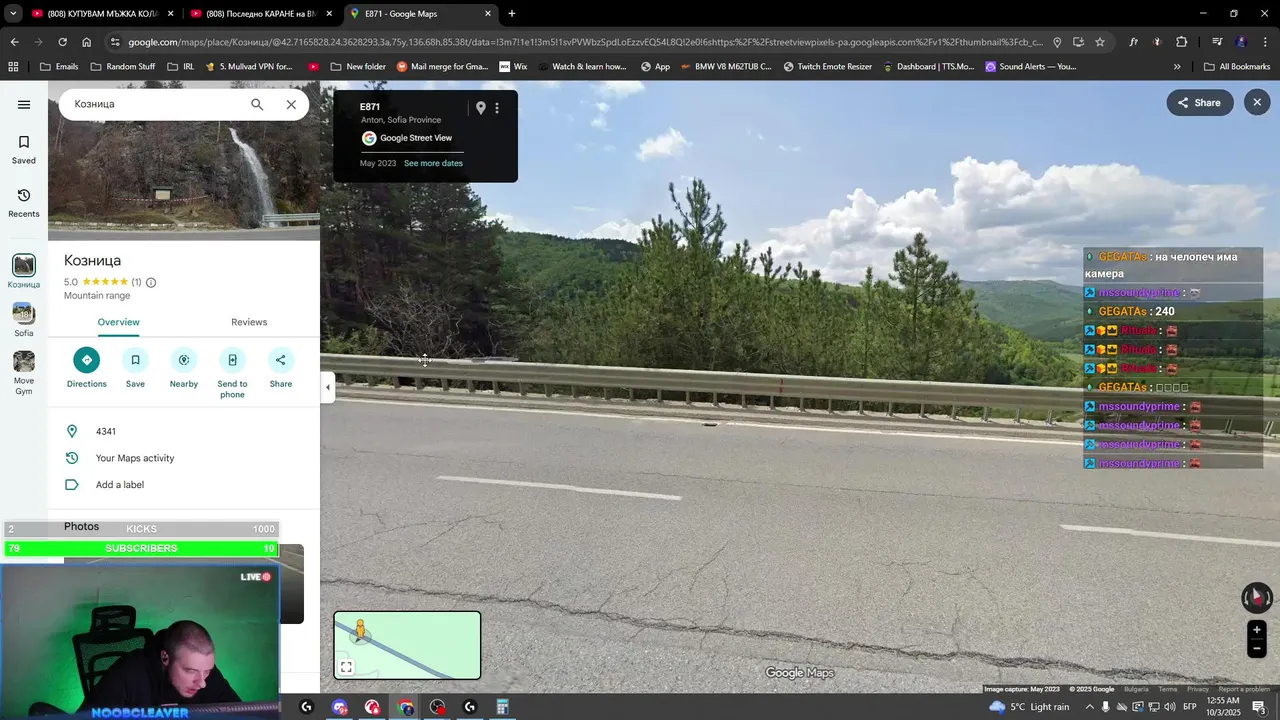Click the Sofia sidebar thumbnail
The height and width of the screenshot is (720, 1280).
24,320
